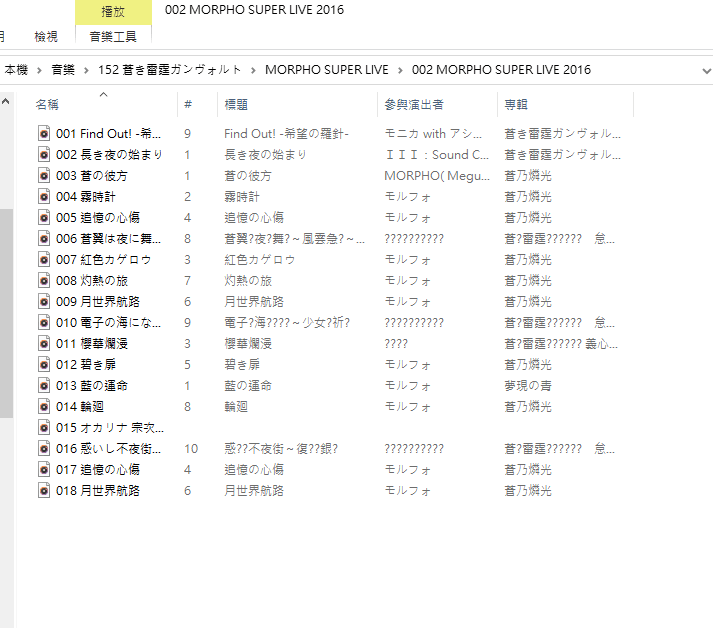Sort by the 參與演出者 column header
The width and height of the screenshot is (713, 628).
pyautogui.click(x=414, y=104)
